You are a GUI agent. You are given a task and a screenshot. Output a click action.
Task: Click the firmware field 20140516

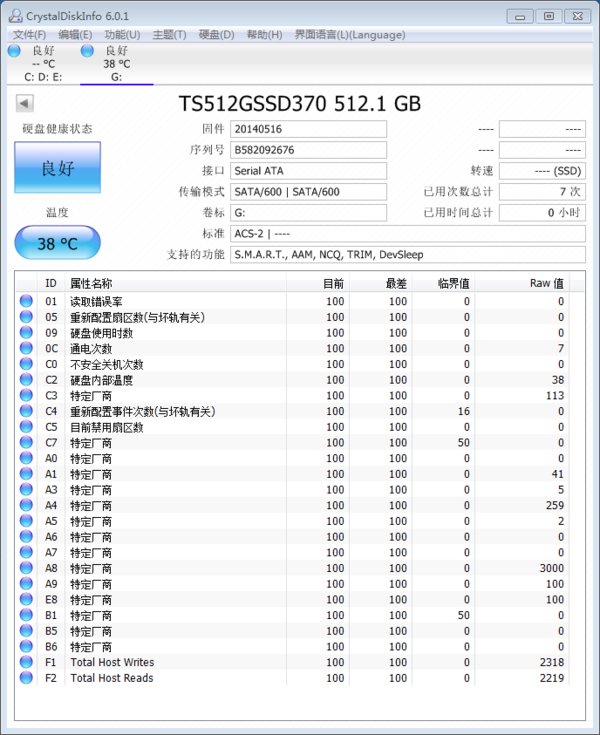tap(308, 129)
